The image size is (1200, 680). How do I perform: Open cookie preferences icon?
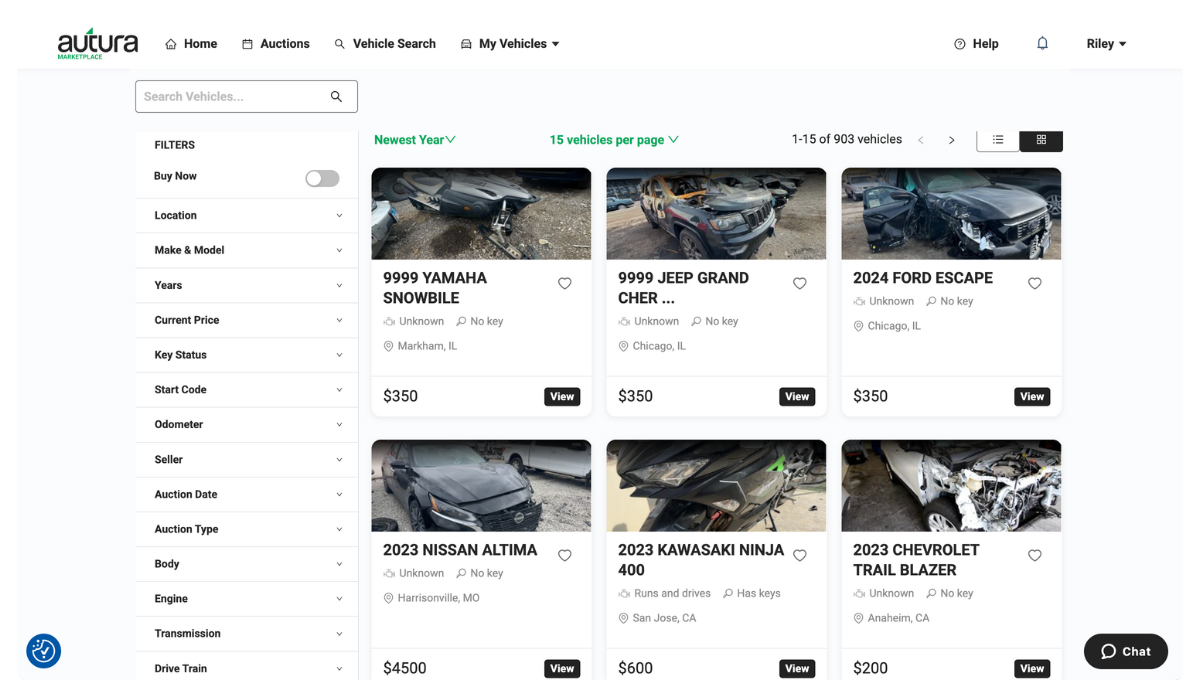[x=44, y=651]
